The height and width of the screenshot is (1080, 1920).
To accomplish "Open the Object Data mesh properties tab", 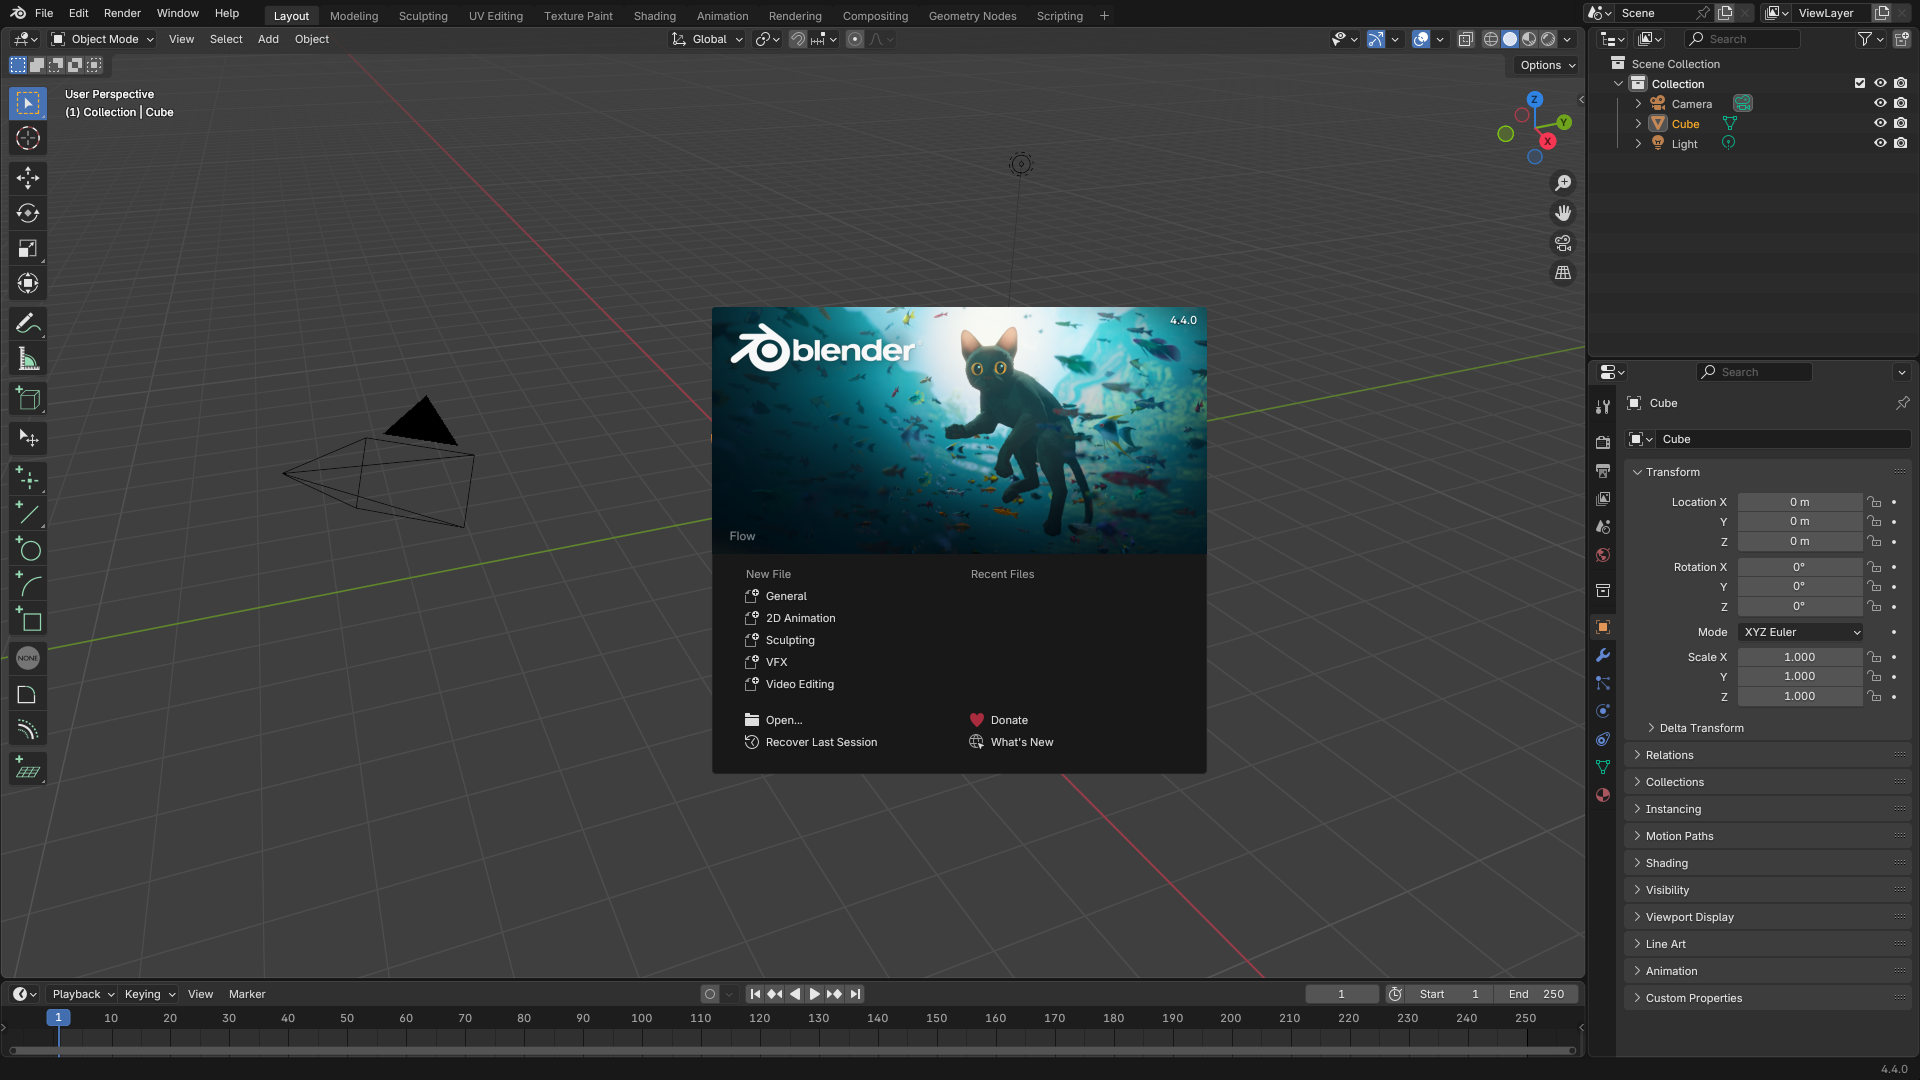I will 1603,767.
